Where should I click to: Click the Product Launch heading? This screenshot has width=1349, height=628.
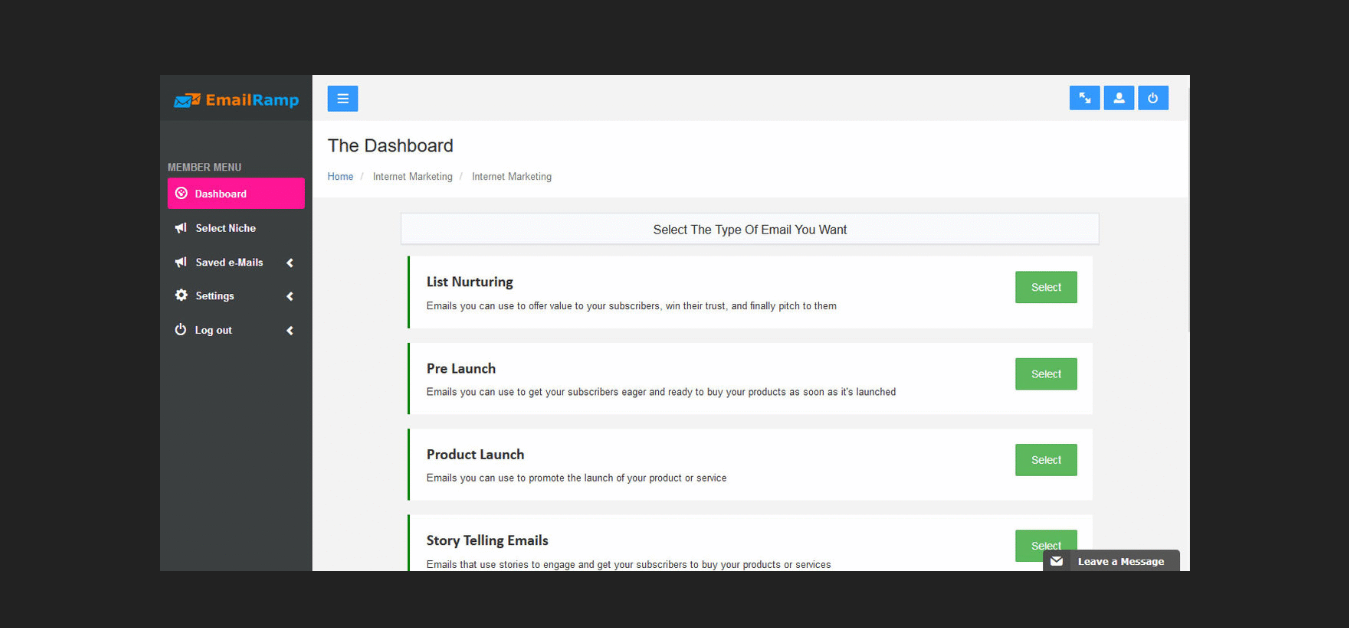(x=475, y=454)
